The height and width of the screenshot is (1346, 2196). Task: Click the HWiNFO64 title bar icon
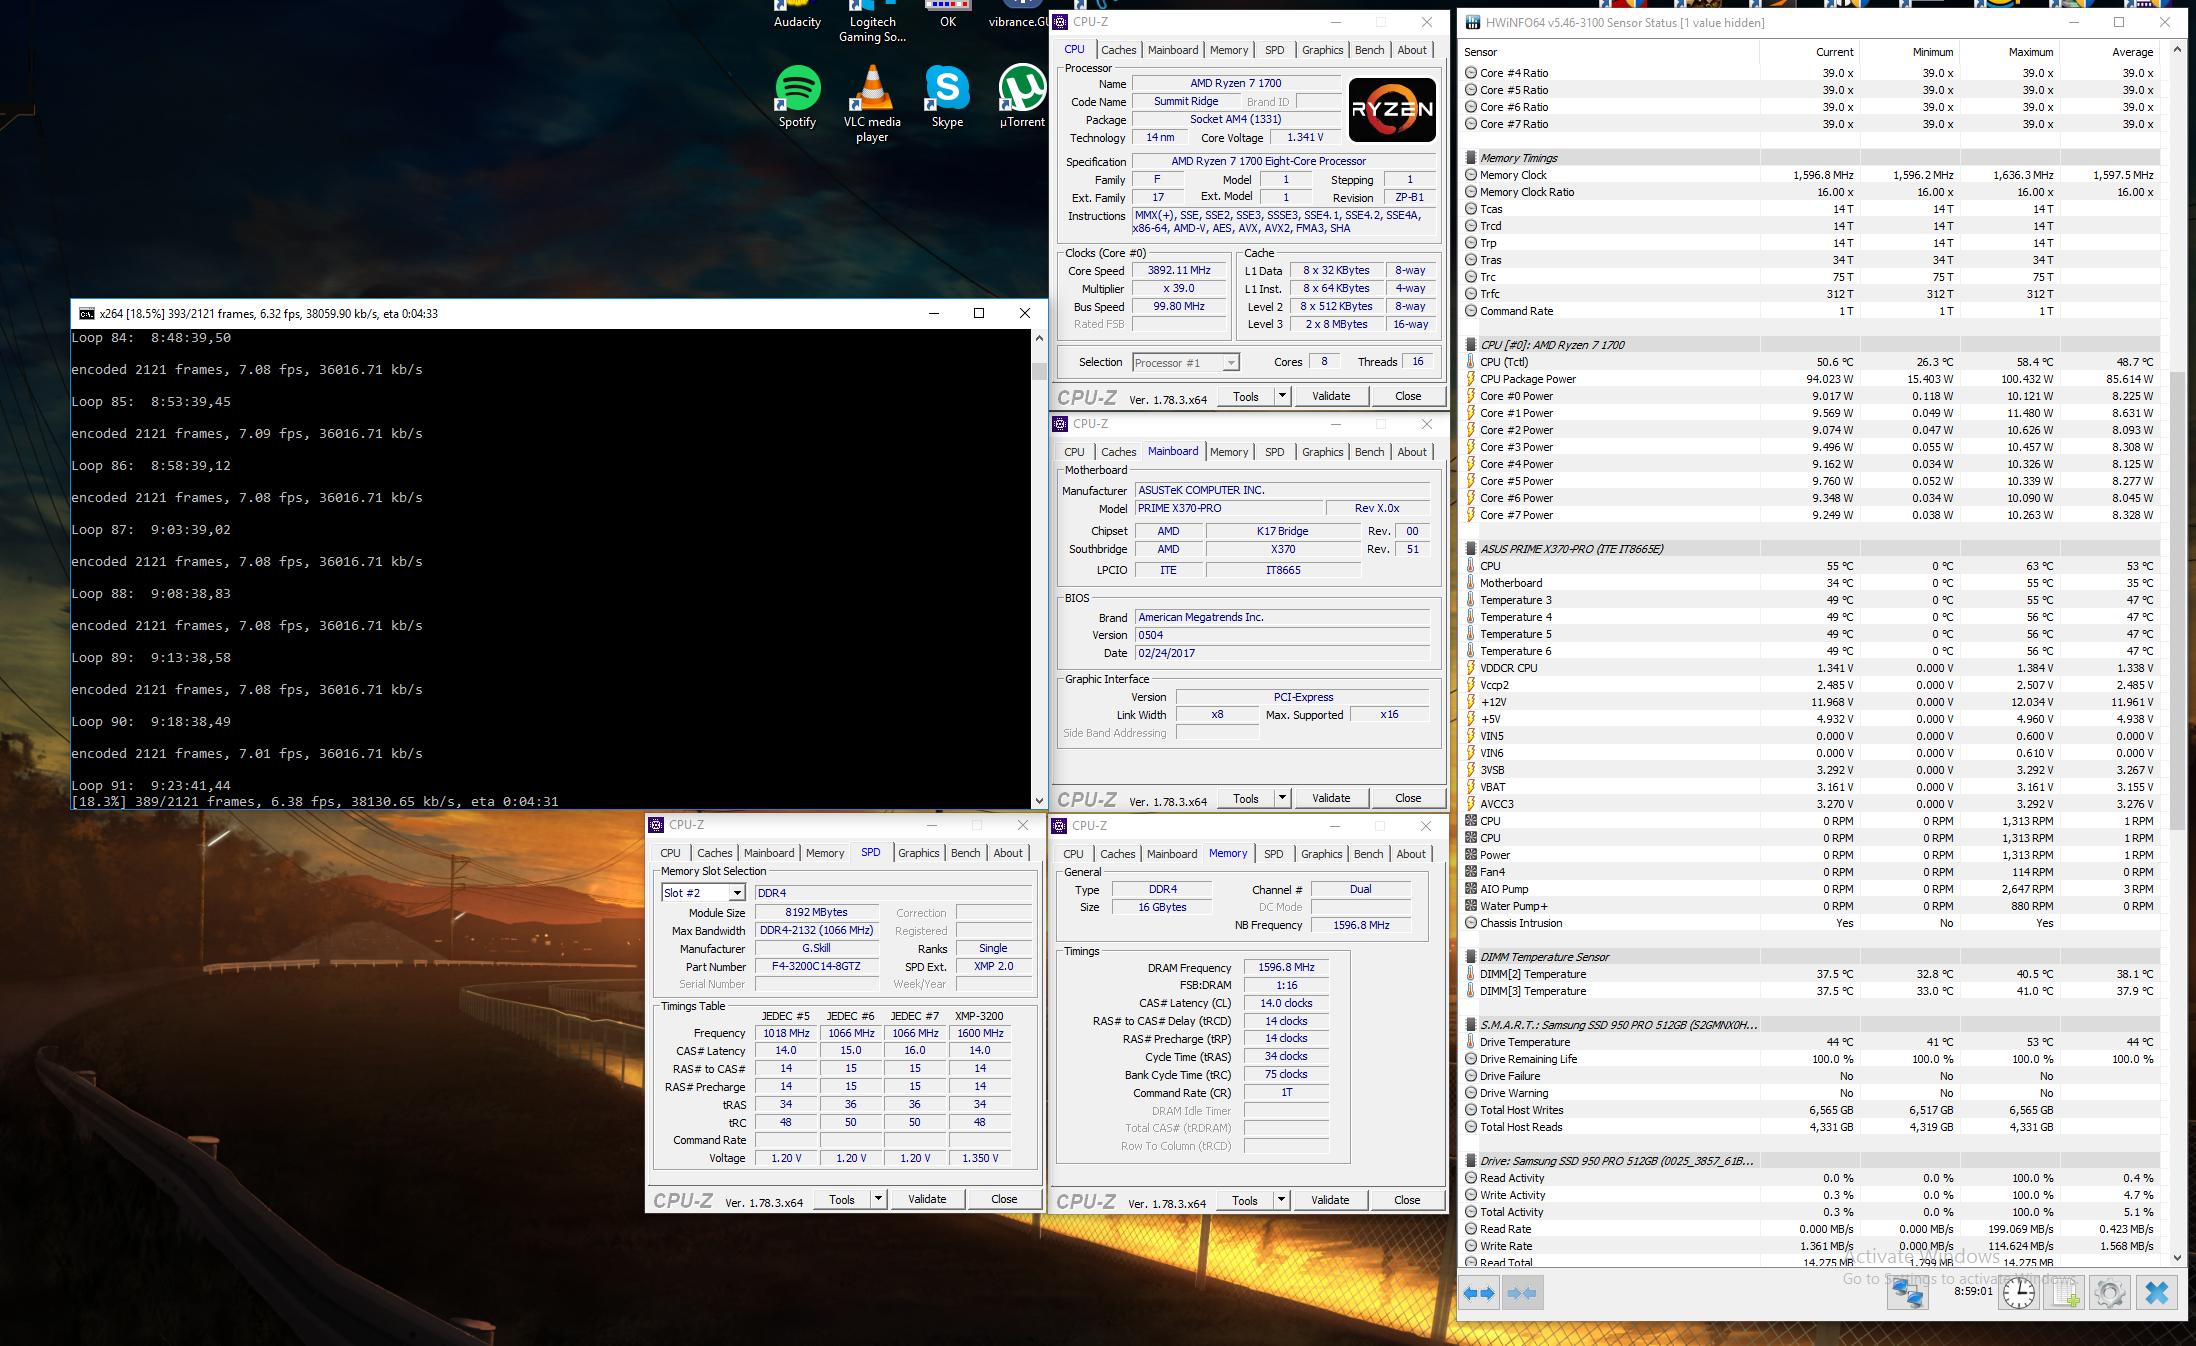pos(1472,22)
